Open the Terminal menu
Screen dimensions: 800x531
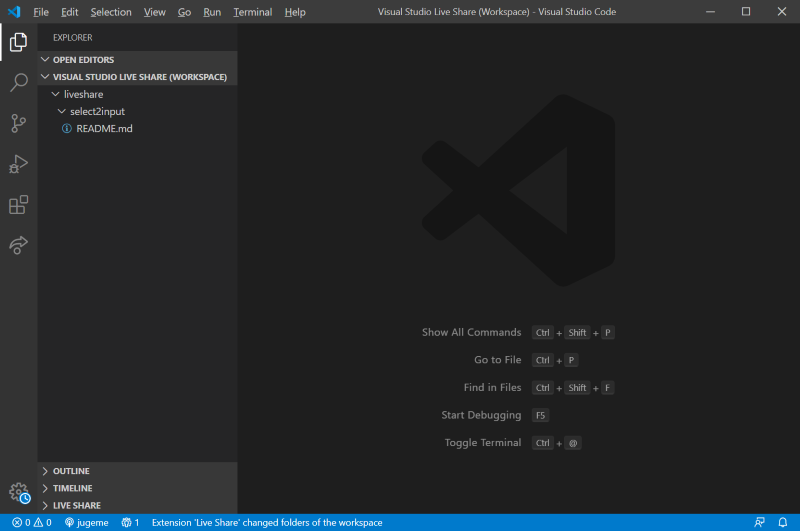coord(253,12)
